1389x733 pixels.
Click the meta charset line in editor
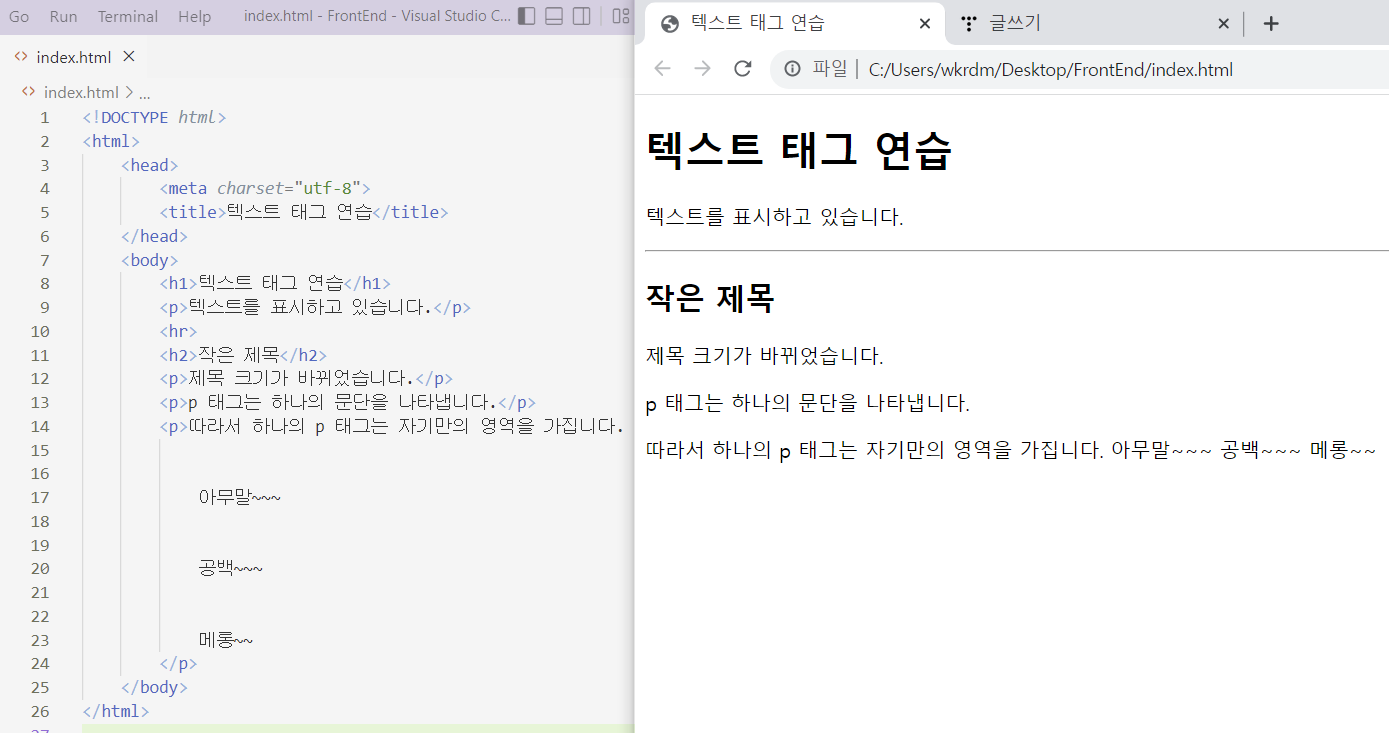(x=265, y=188)
